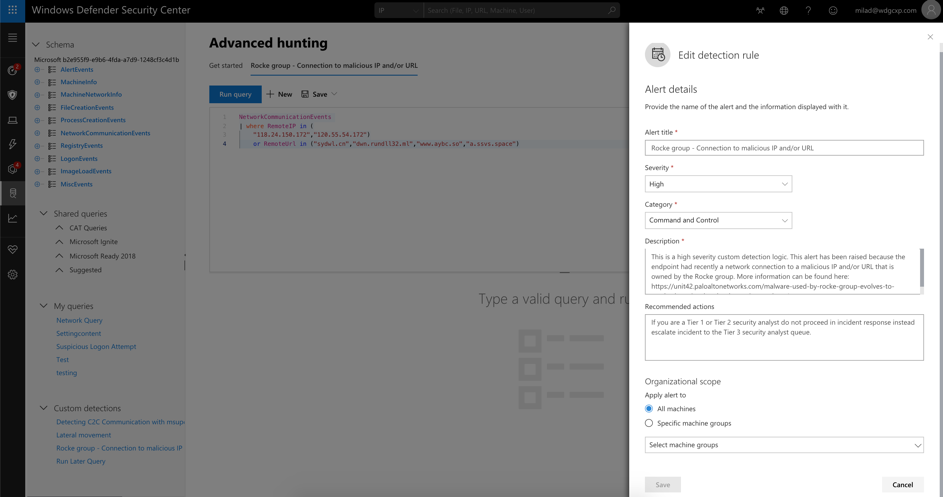Click the Alert title input field
Screen dimensions: 943x497
(x=784, y=148)
